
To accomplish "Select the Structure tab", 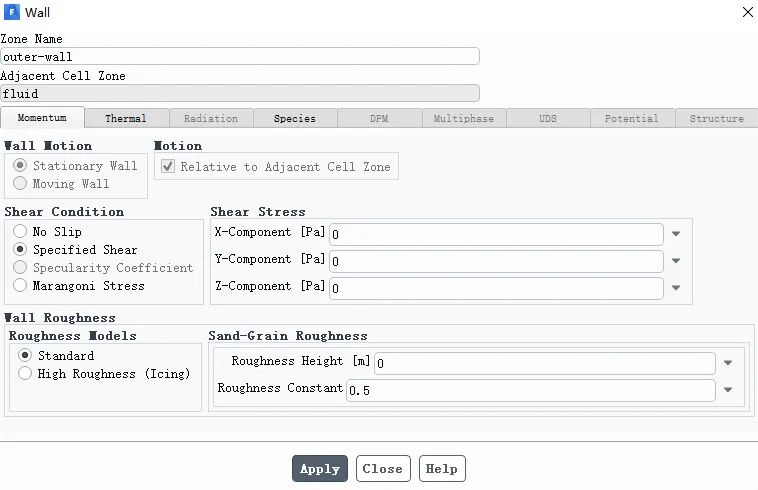I will point(717,118).
